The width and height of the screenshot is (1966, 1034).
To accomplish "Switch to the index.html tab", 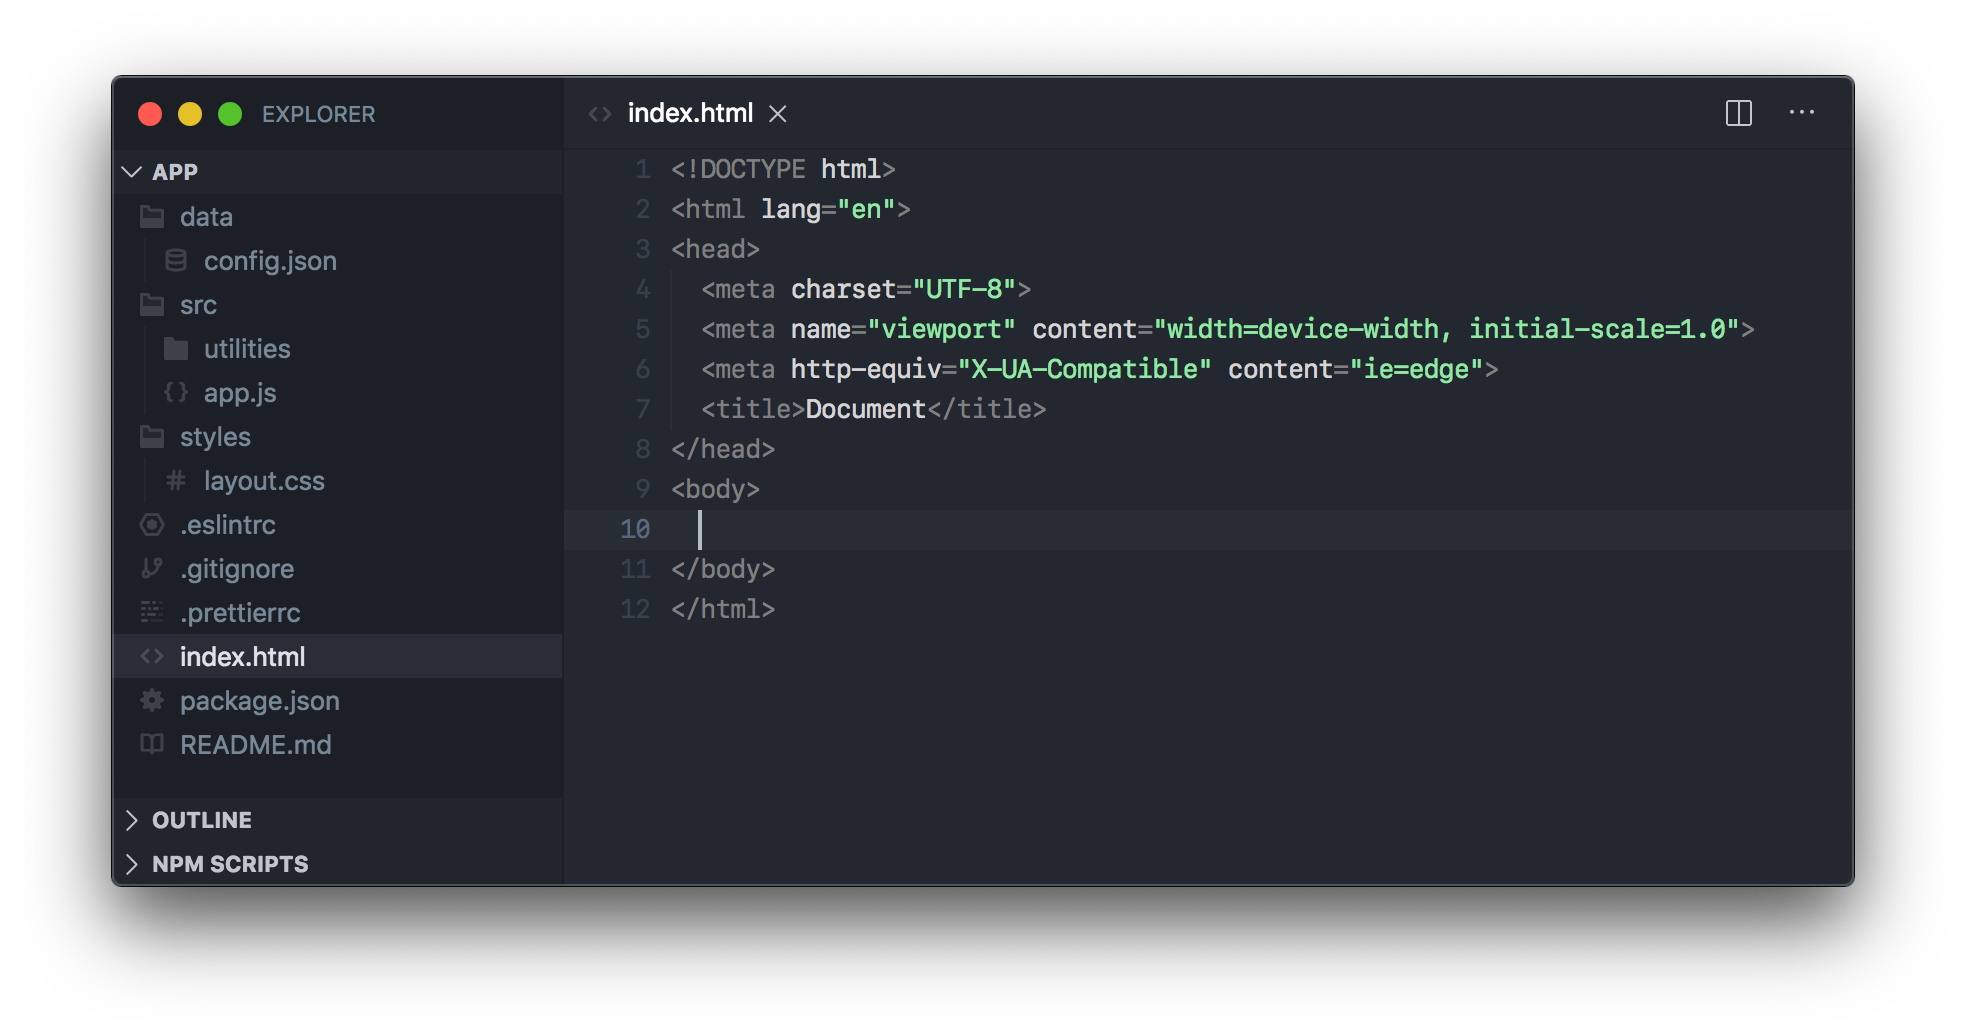I will pyautogui.click(x=690, y=113).
